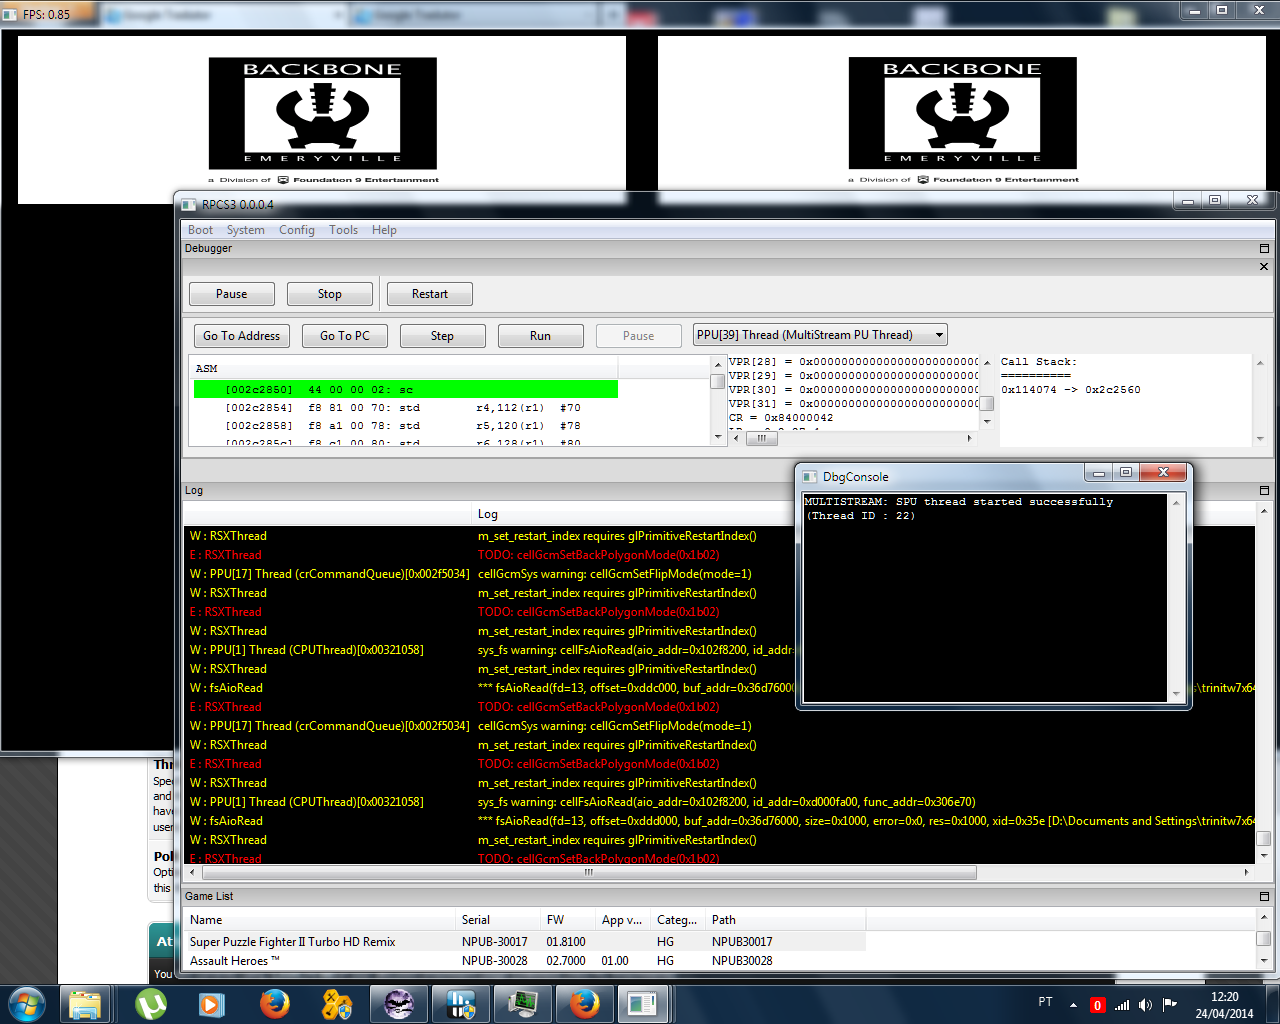Open uTorrent from the taskbar
The image size is (1280, 1024).
pos(151,1003)
